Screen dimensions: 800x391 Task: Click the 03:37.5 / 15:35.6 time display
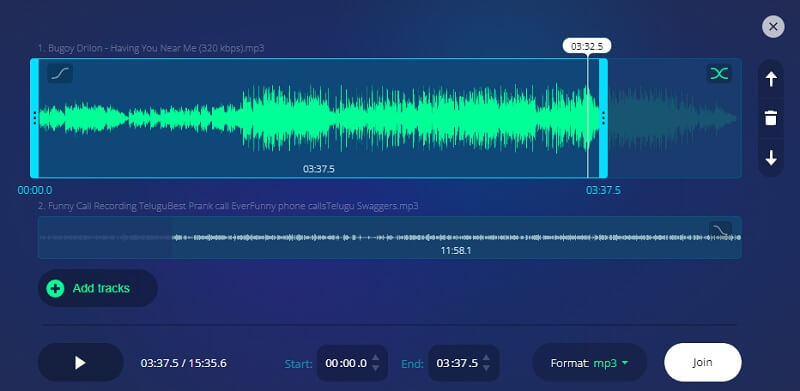tap(184, 363)
